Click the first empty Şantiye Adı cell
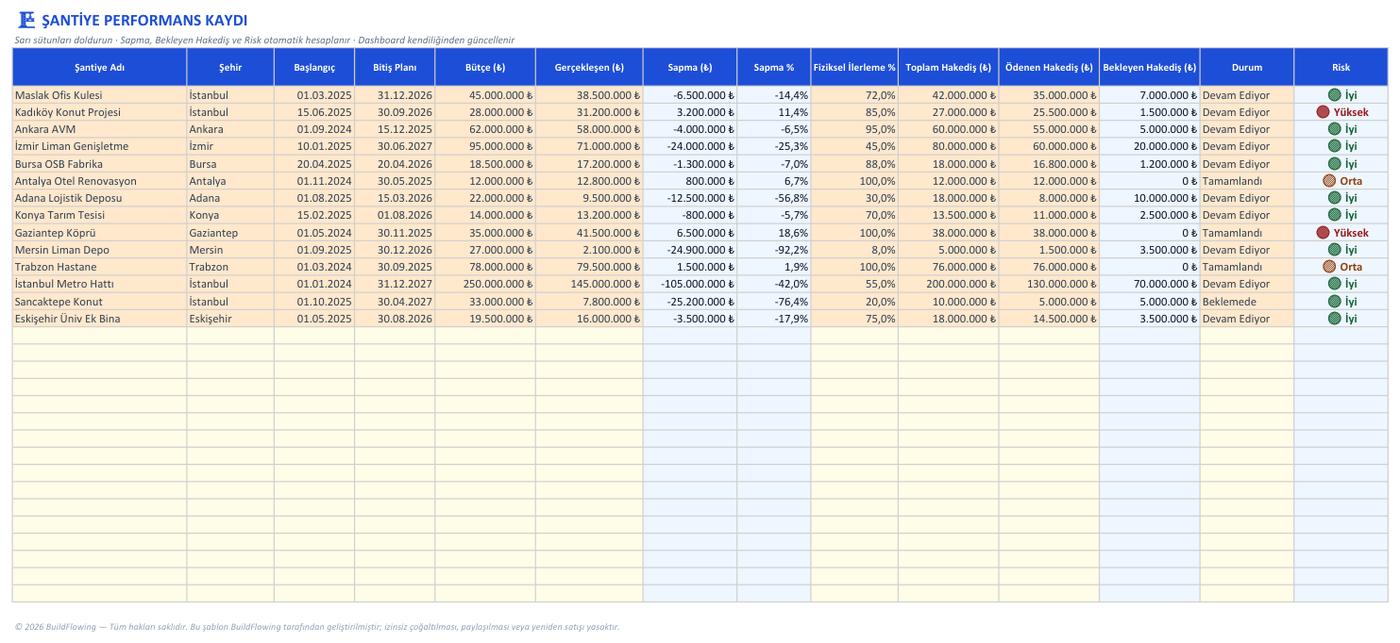Viewport: 1400px width, 643px height. [100, 336]
